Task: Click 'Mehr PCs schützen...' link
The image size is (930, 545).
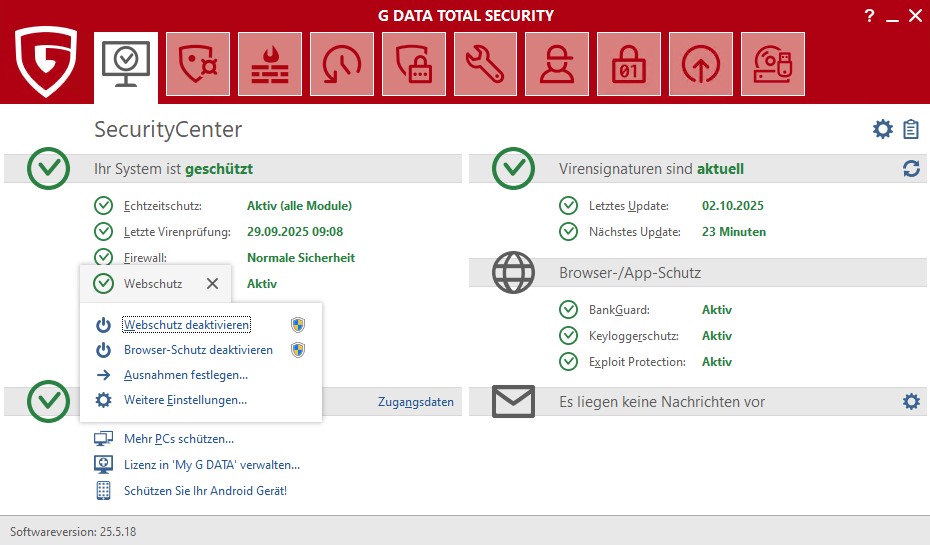Action: click(x=178, y=438)
